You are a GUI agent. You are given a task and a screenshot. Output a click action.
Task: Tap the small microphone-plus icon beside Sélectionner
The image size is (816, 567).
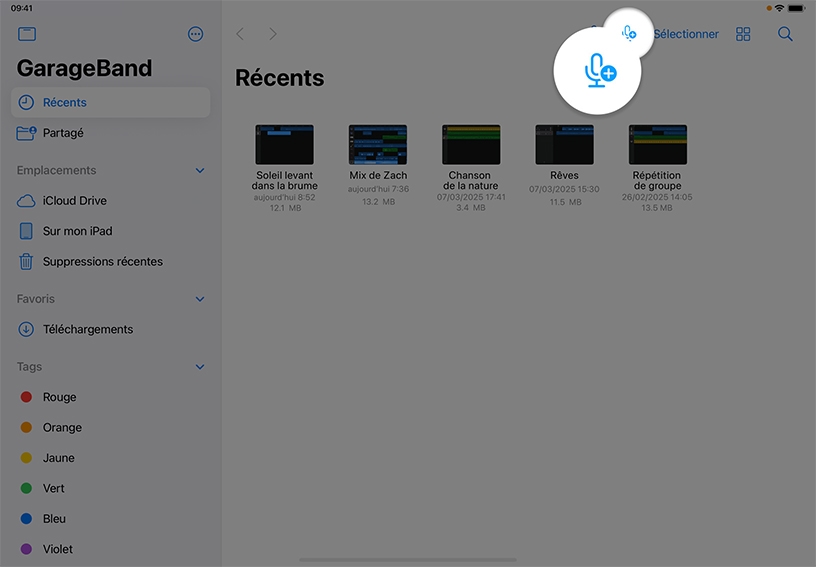click(629, 34)
